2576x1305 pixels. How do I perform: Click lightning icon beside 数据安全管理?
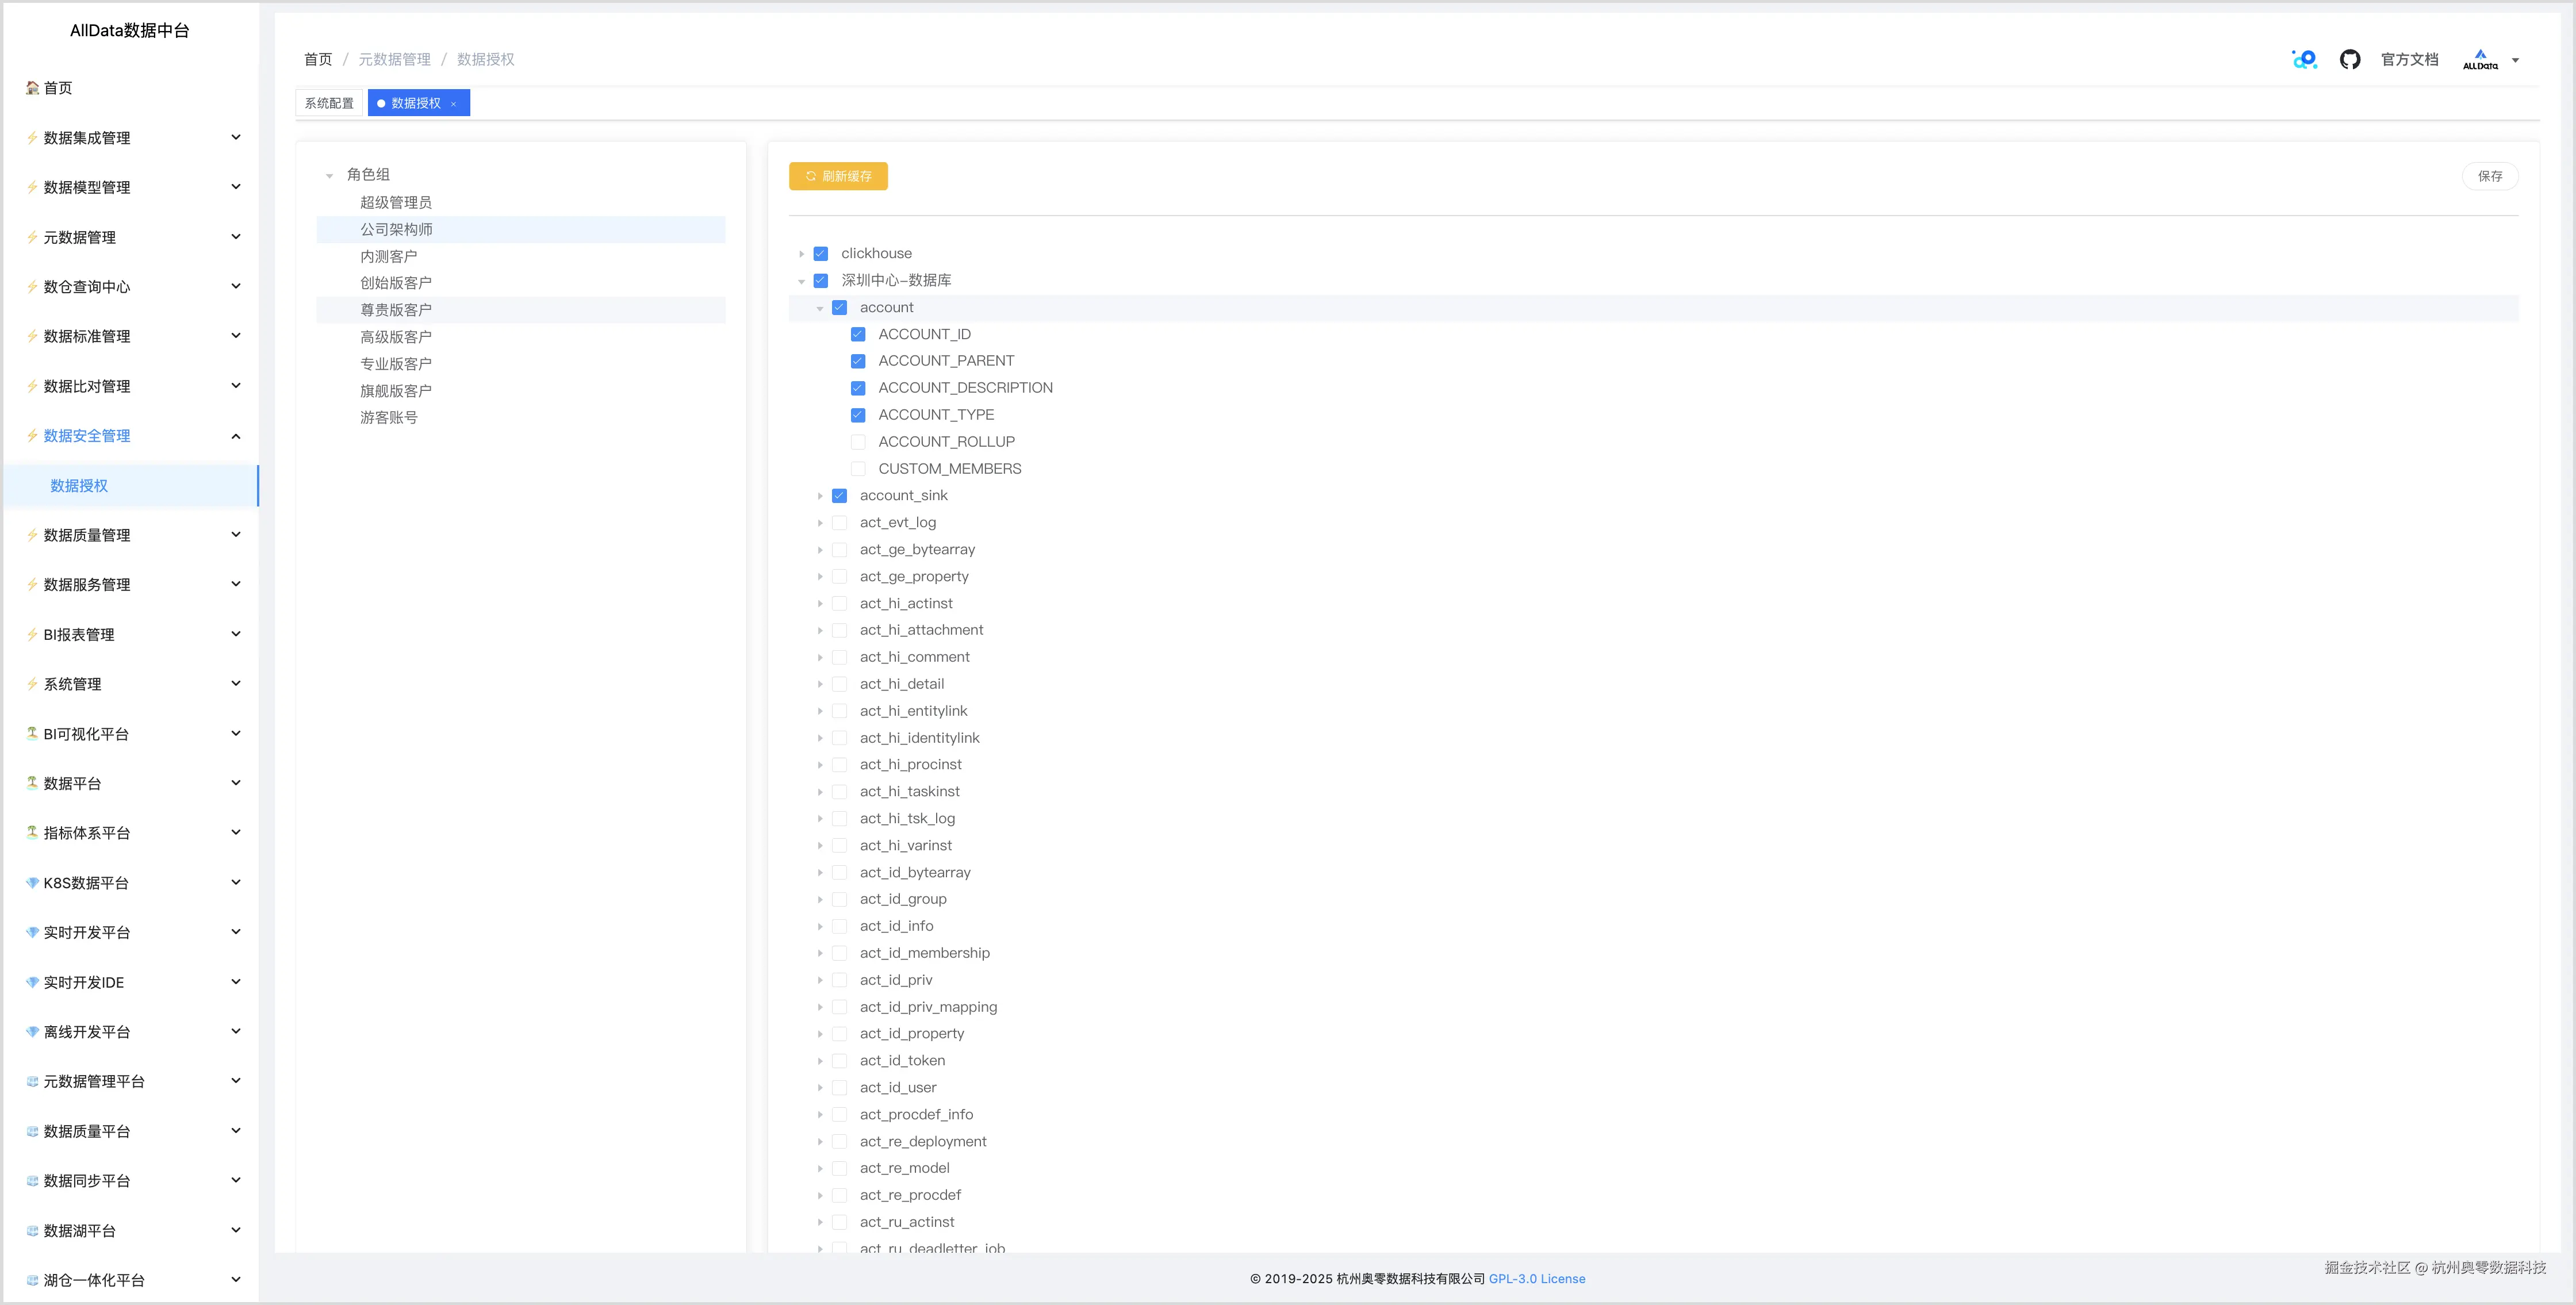point(32,436)
